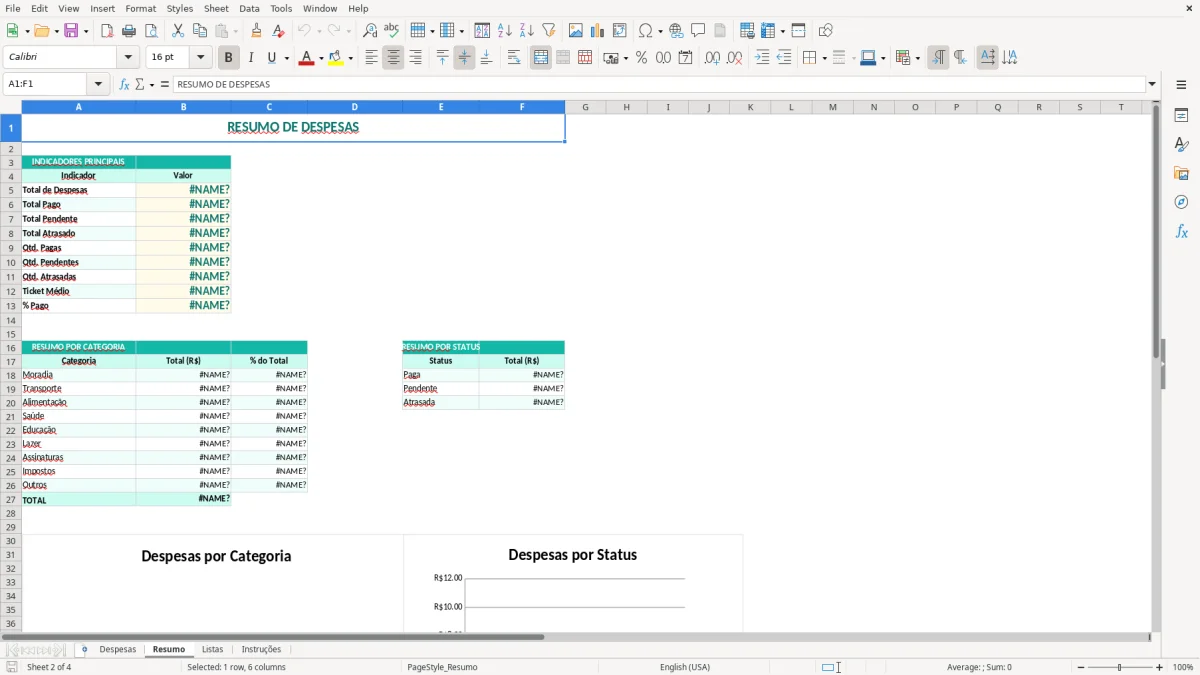Export directly as PDF
Screen dimensions: 1200x675
click(107, 31)
